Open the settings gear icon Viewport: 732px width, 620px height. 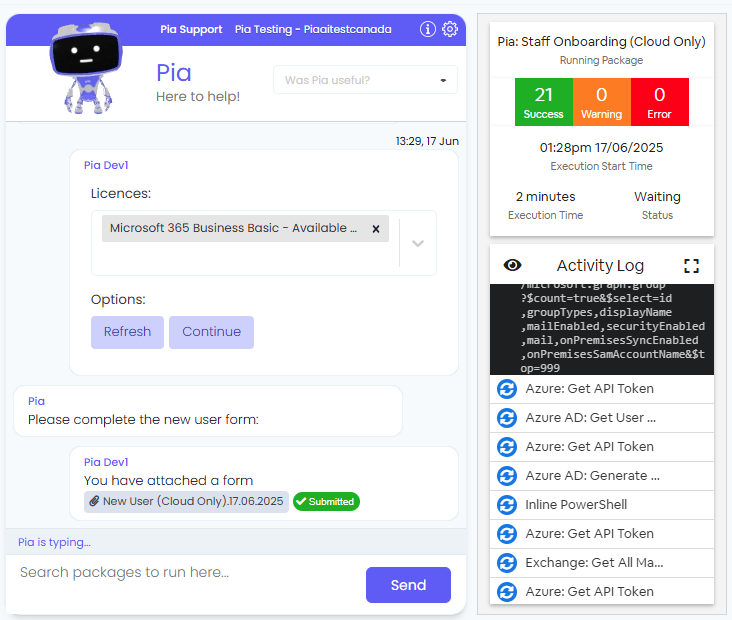click(450, 29)
